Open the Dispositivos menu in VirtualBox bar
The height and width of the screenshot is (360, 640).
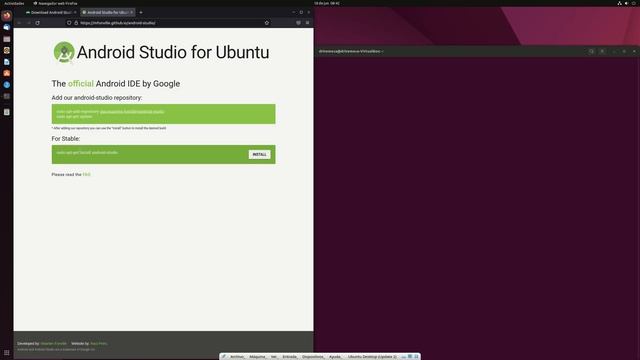point(313,357)
